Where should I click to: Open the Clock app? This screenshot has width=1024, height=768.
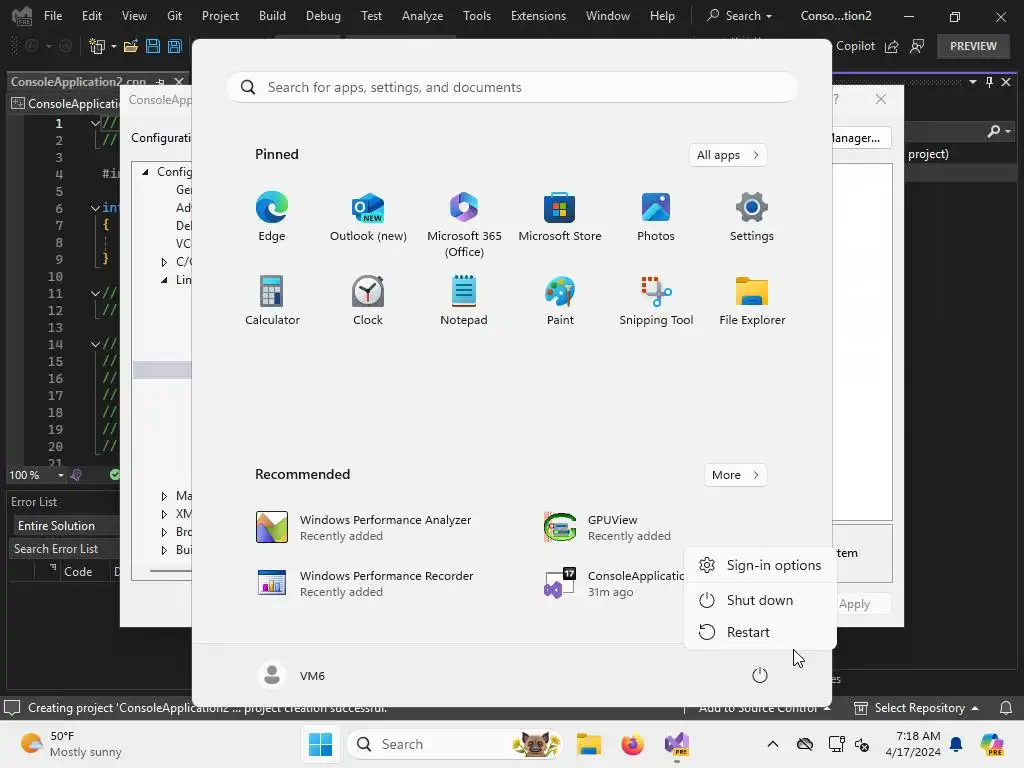pyautogui.click(x=368, y=301)
